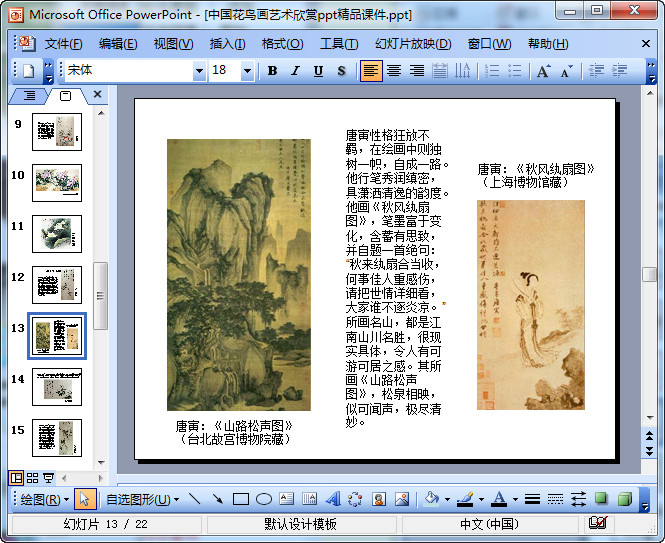Screen dimensions: 665x543
Task: Open the 绘图(R) drawing menu
Action: 45,500
